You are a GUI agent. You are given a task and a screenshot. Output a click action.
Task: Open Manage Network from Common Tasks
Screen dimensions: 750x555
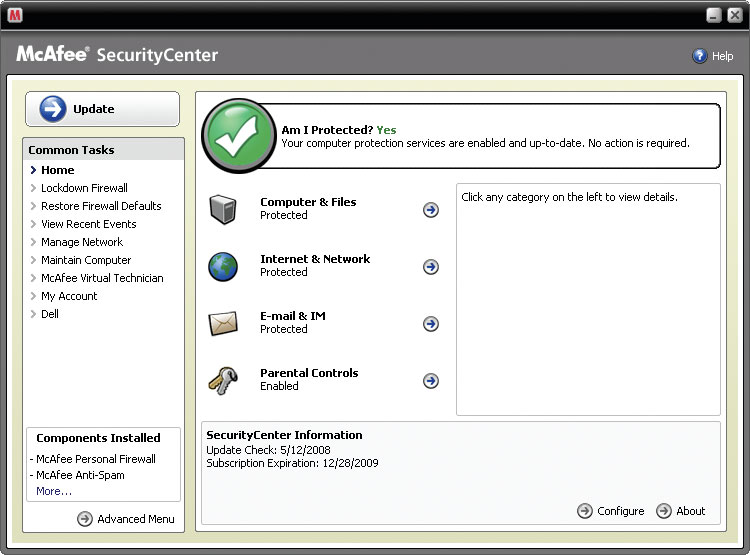click(82, 242)
